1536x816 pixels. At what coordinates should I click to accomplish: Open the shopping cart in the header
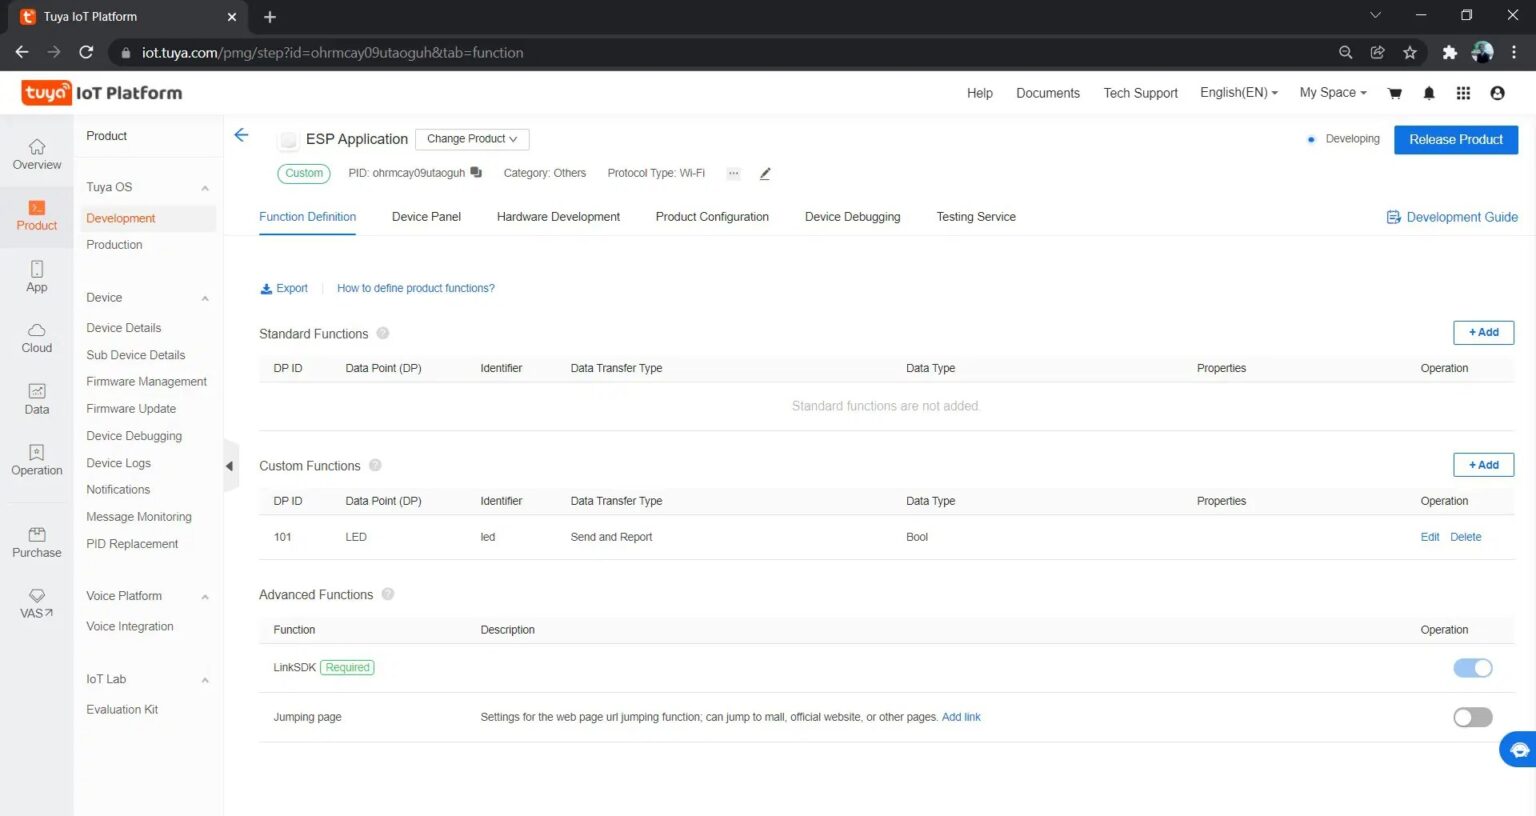click(x=1395, y=92)
